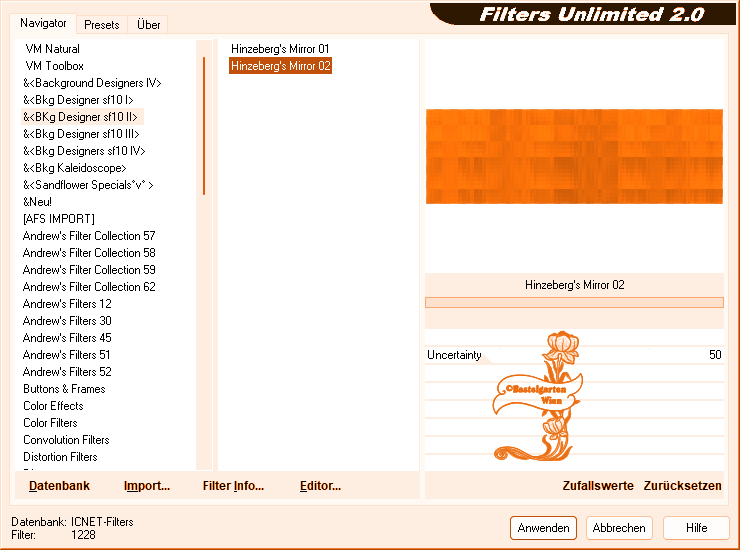Open Filter Info...
Image resolution: width=740 pixels, height=550 pixels.
tap(233, 486)
